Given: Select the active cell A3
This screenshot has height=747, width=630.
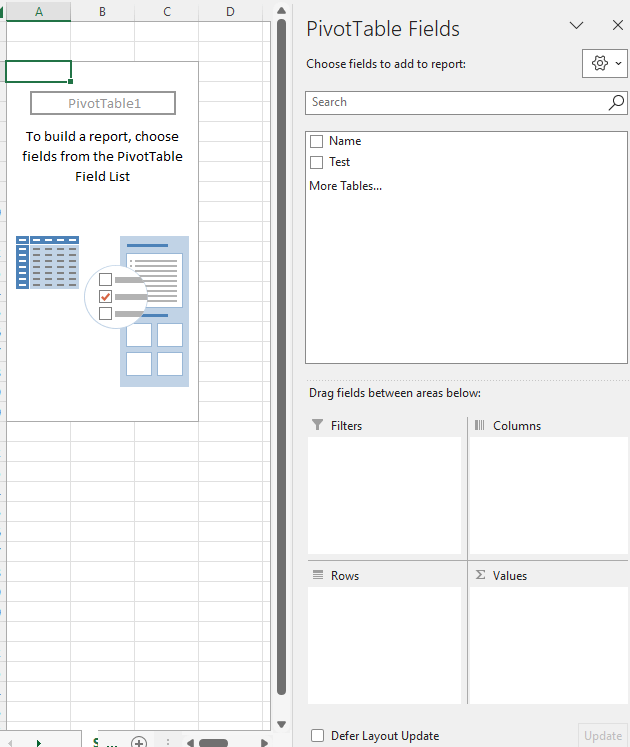Looking at the screenshot, I should tap(39, 71).
